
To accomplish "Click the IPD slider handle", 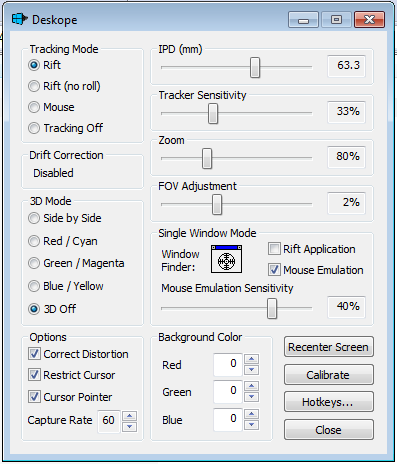I will 255,67.
